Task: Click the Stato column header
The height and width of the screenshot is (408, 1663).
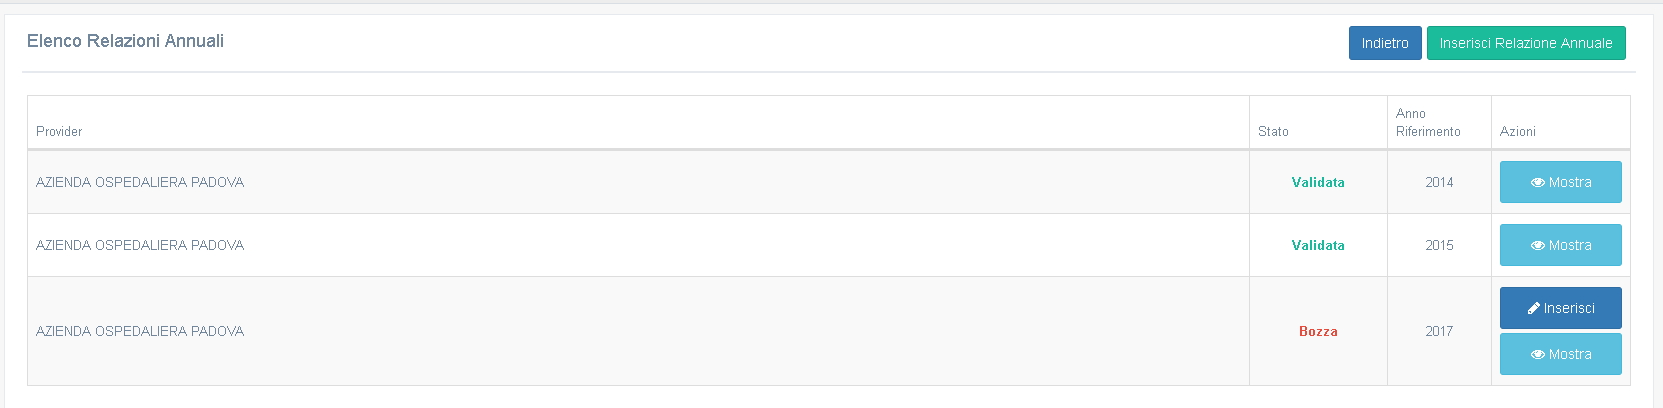Action: click(1273, 131)
